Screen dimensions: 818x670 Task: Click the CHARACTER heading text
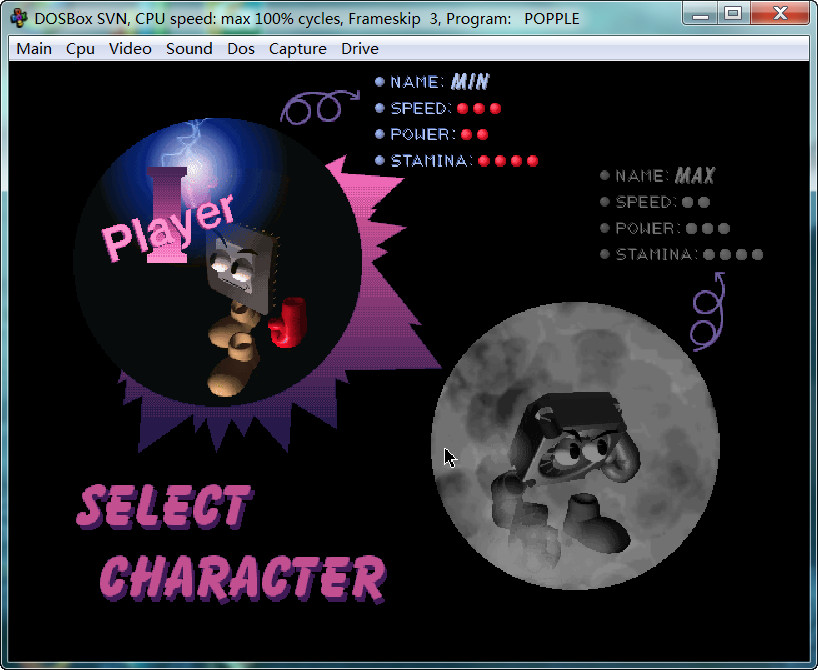pos(243,579)
